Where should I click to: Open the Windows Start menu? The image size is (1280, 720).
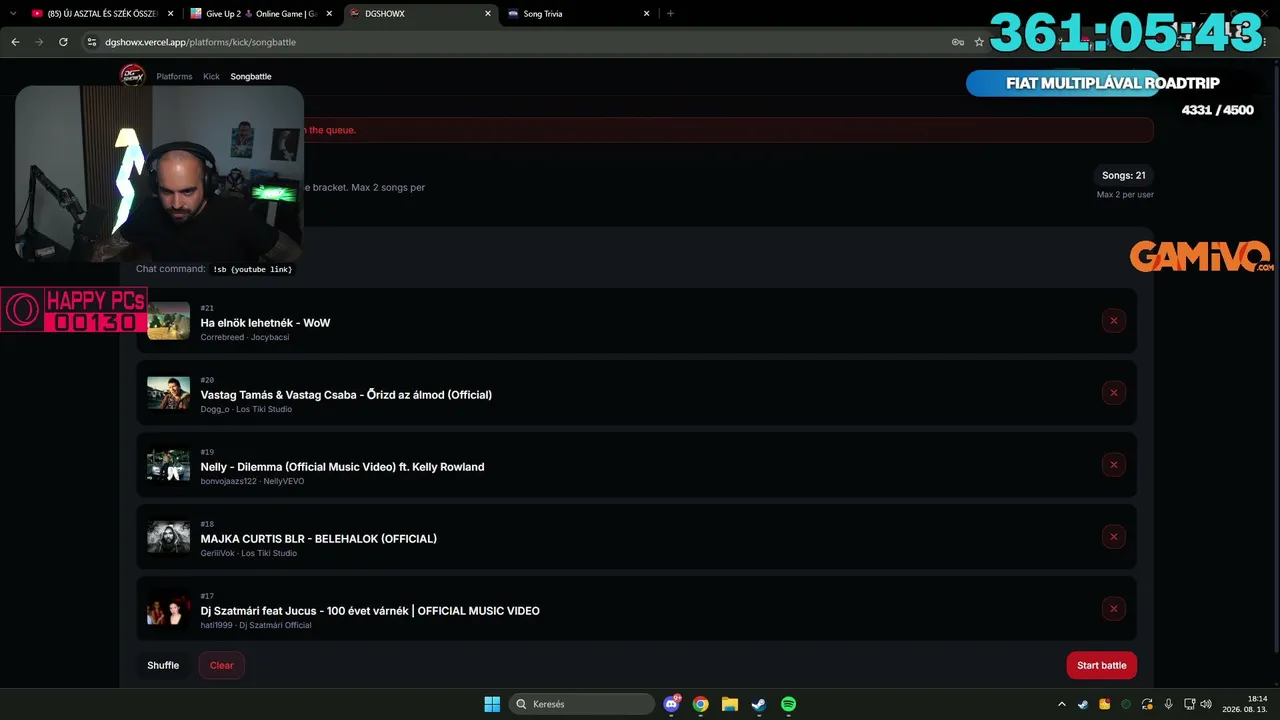coord(492,704)
